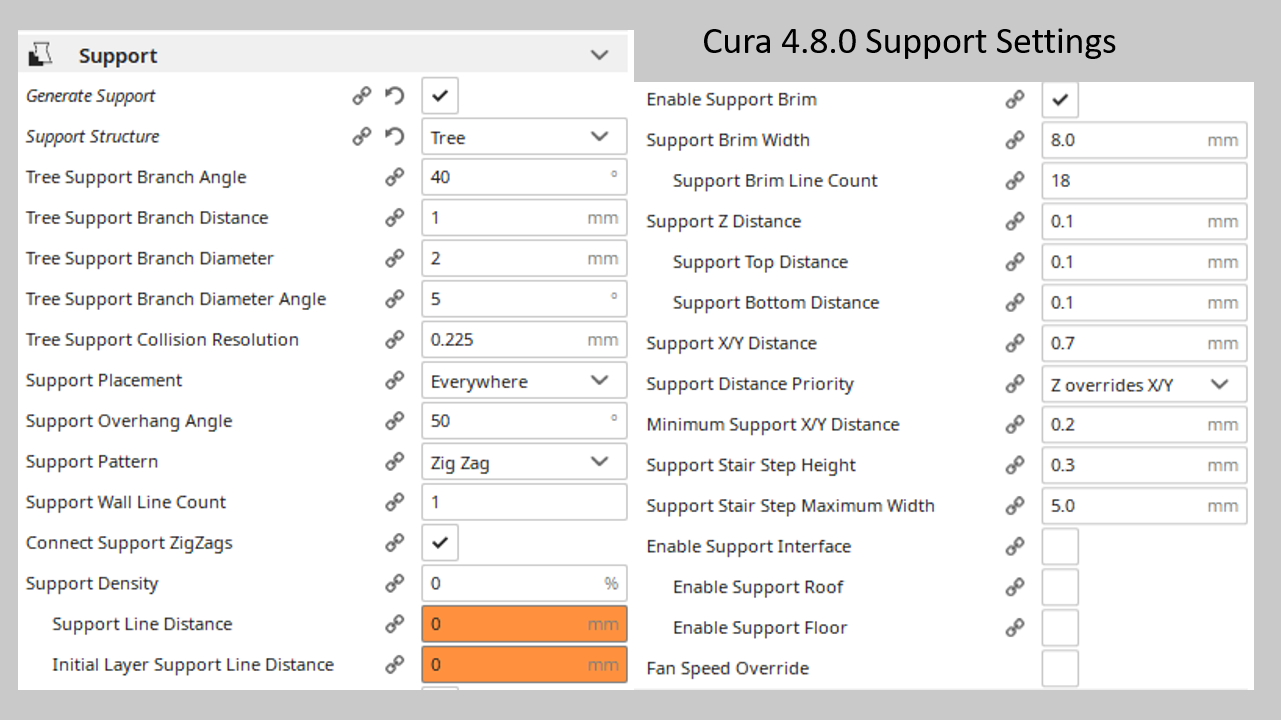The width and height of the screenshot is (1281, 720).
Task: Click link icon beside Support Overhang Angle
Action: tap(395, 421)
